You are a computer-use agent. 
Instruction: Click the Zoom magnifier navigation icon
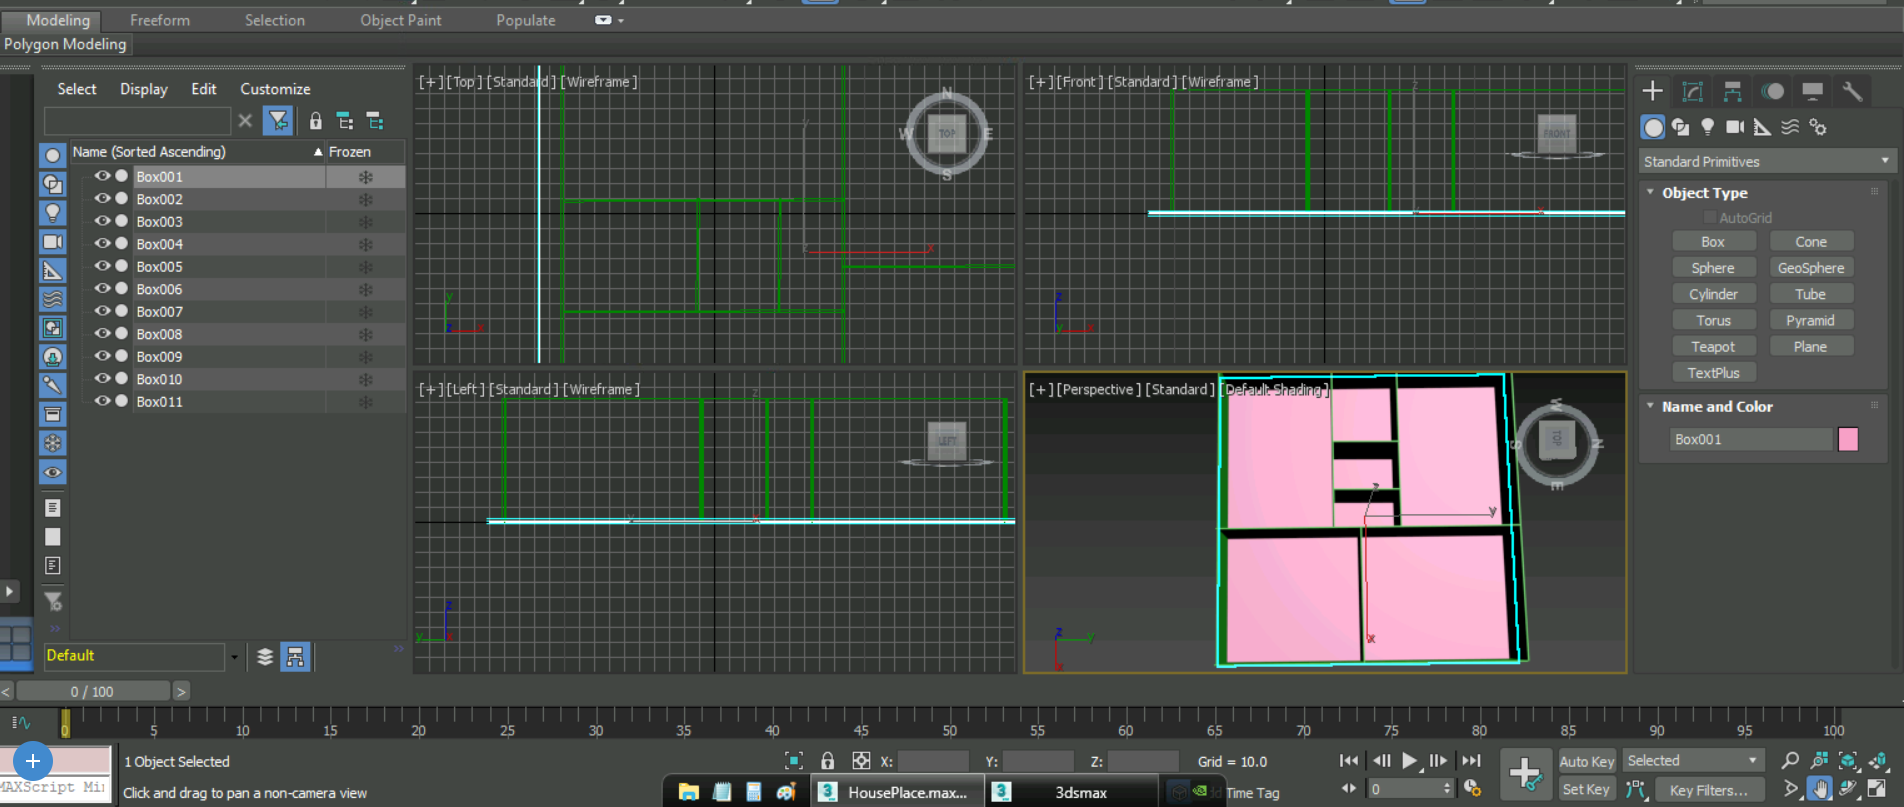click(1790, 761)
